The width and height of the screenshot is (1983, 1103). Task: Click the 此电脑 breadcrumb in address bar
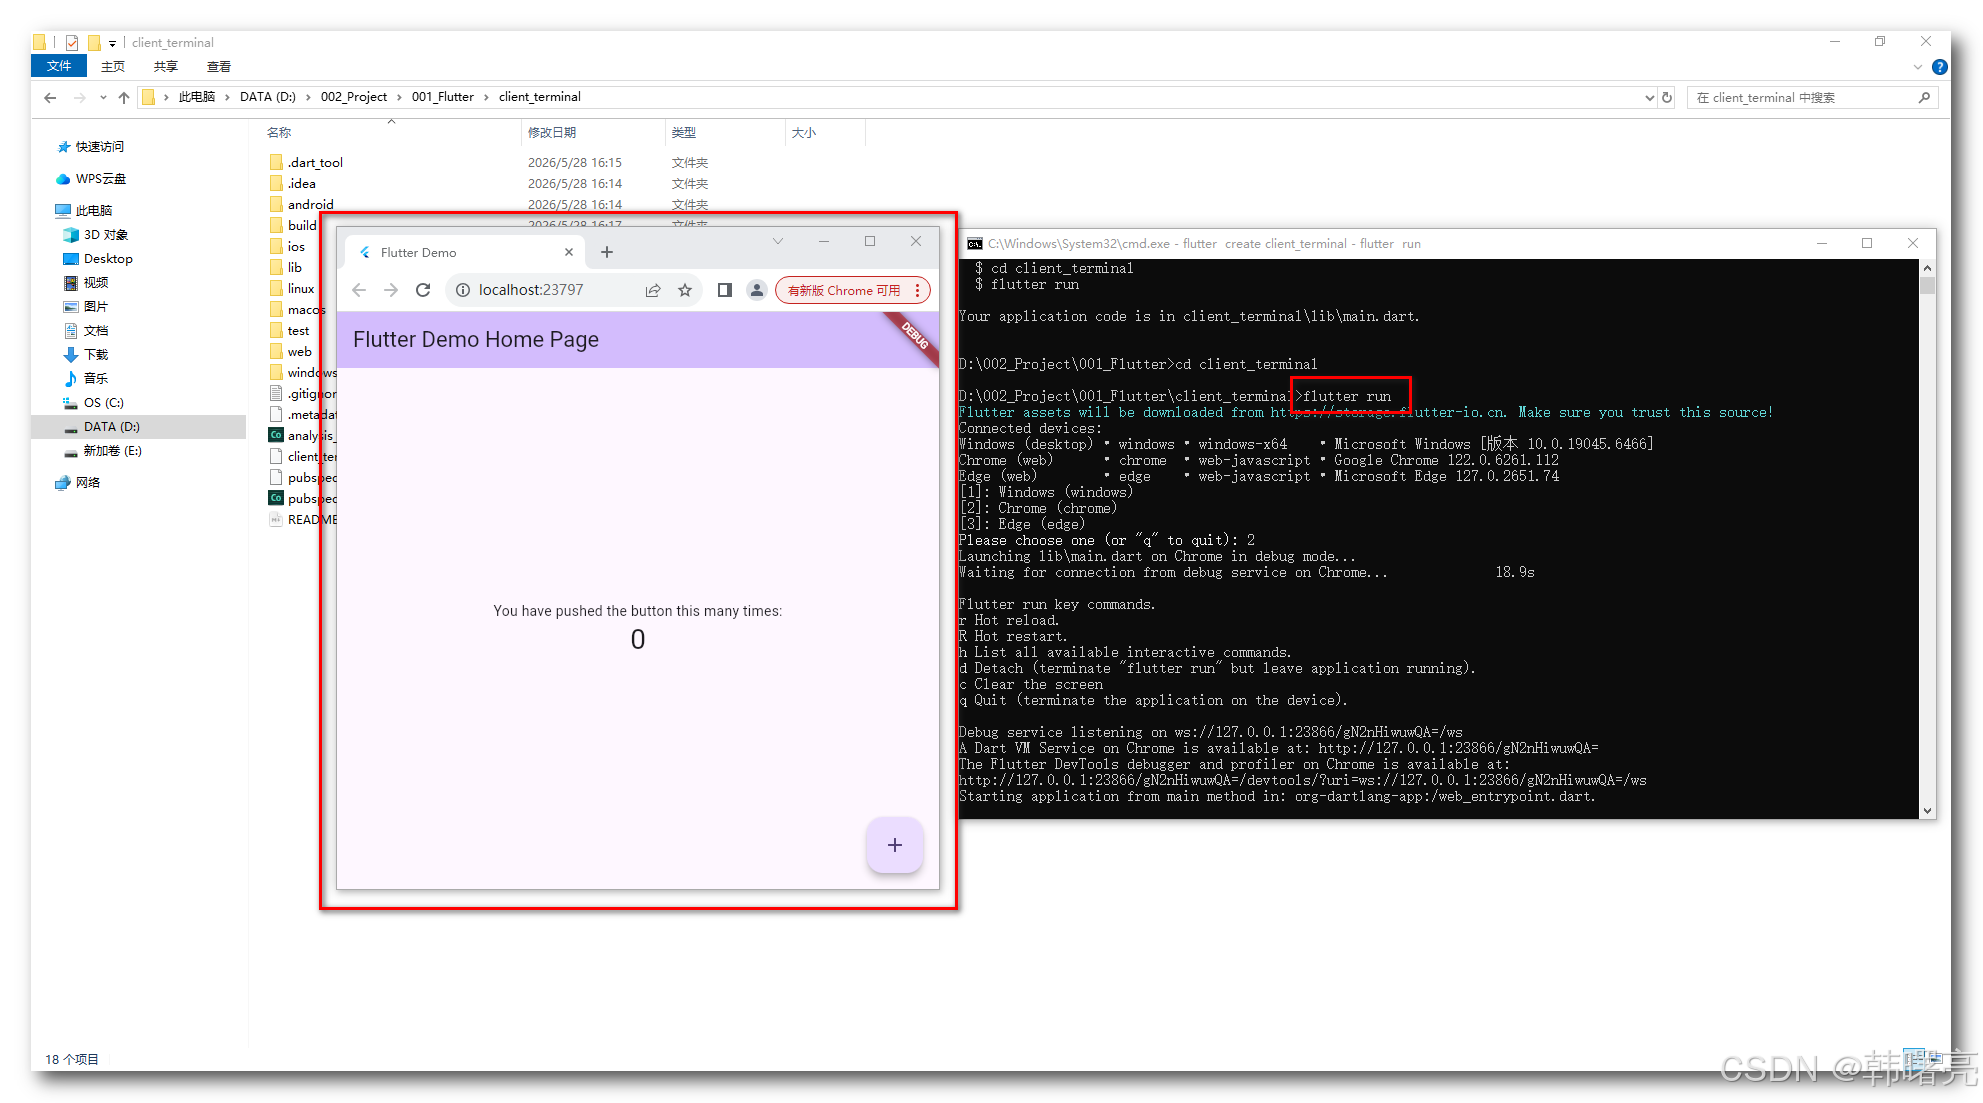point(197,97)
